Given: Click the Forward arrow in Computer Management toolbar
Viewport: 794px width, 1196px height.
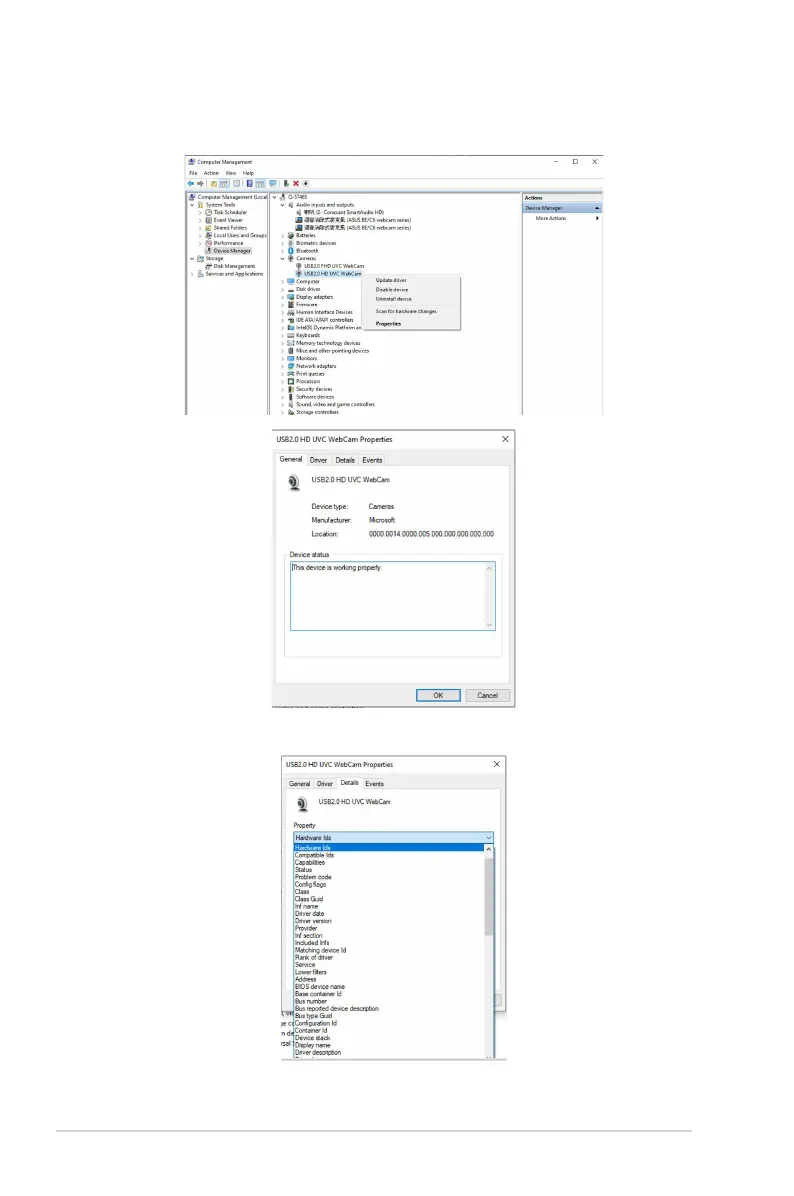Looking at the screenshot, I should point(201,184).
